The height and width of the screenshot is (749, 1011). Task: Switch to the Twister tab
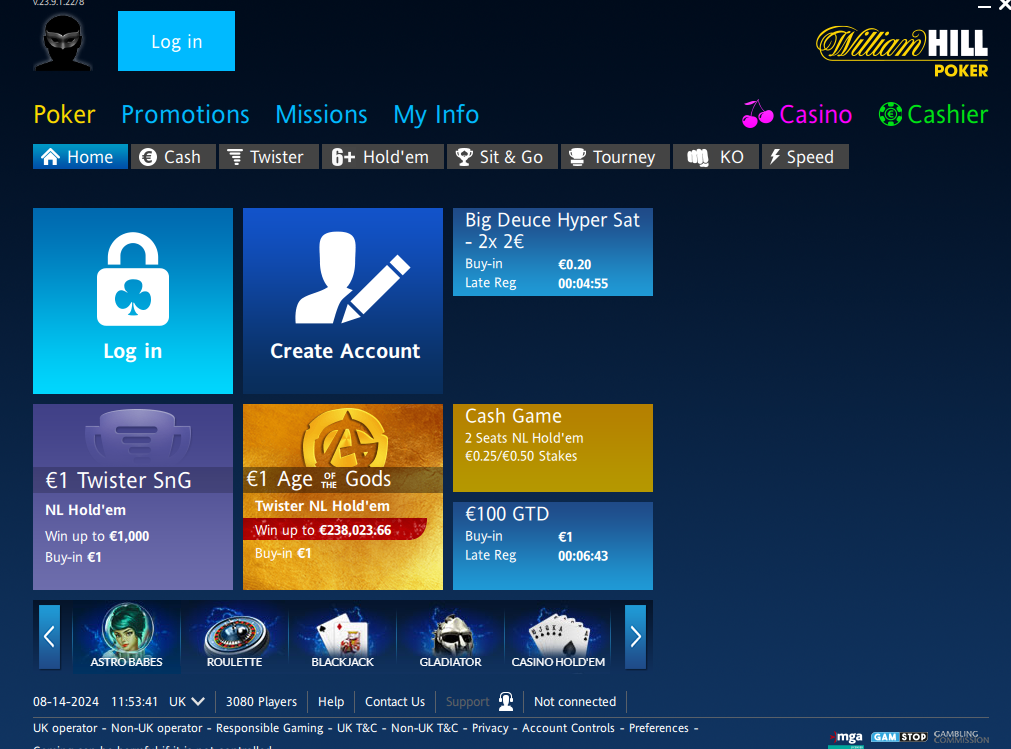tap(268, 157)
